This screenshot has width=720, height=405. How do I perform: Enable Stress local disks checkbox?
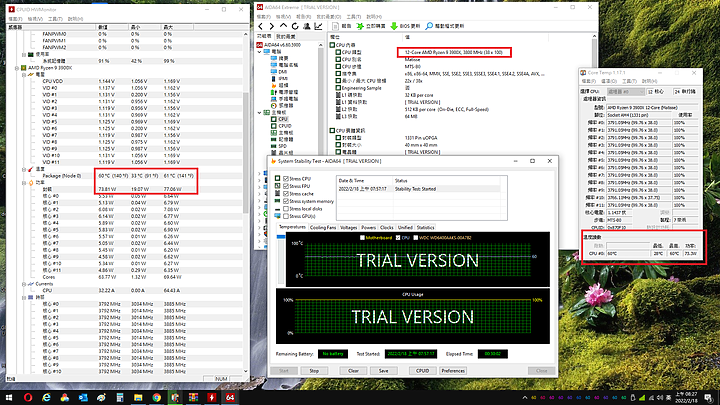pyautogui.click(x=286, y=208)
